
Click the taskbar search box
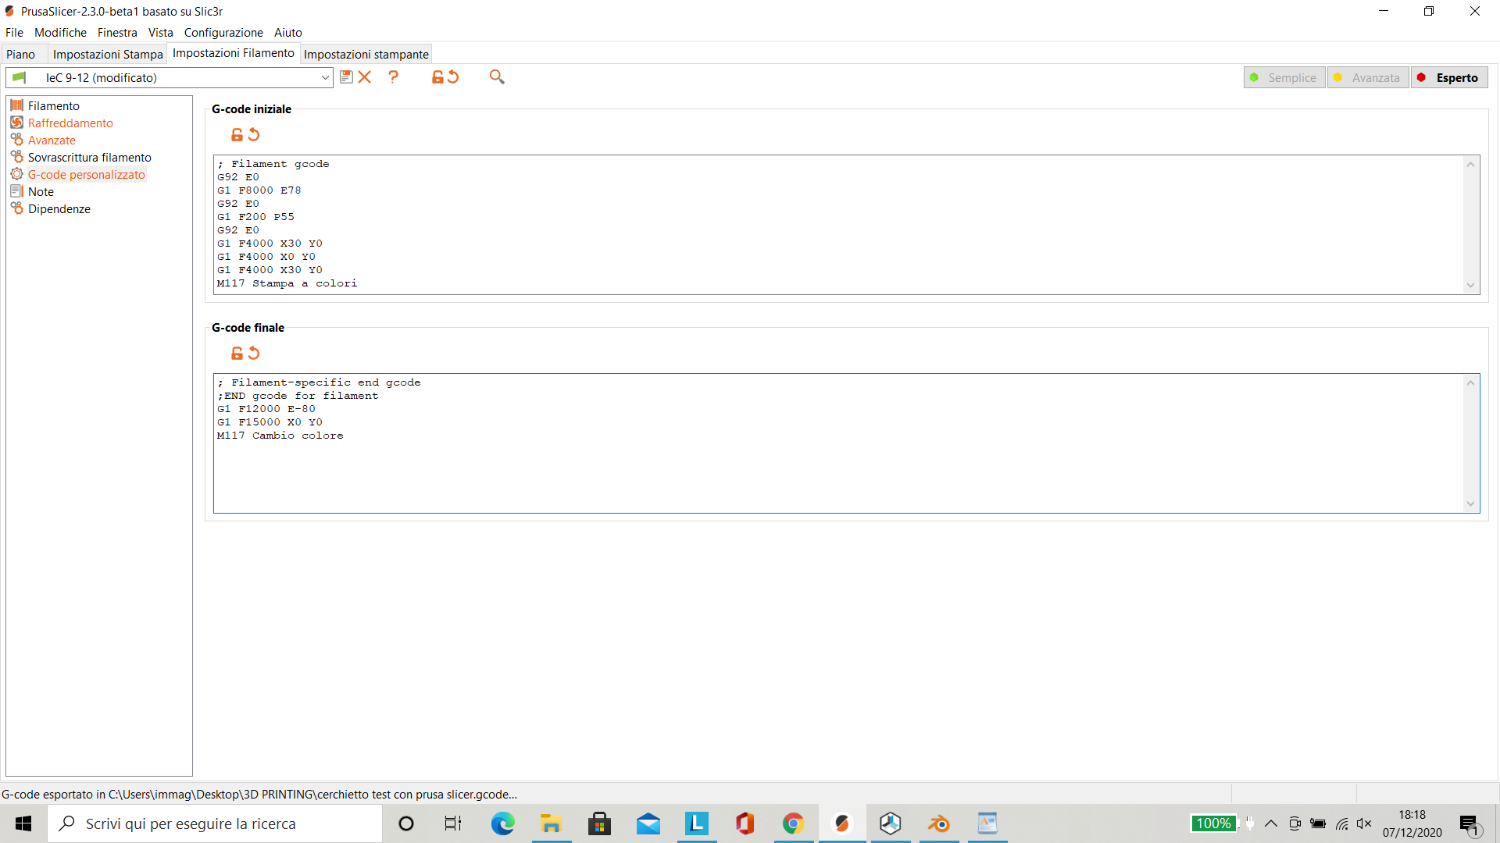pos(215,824)
